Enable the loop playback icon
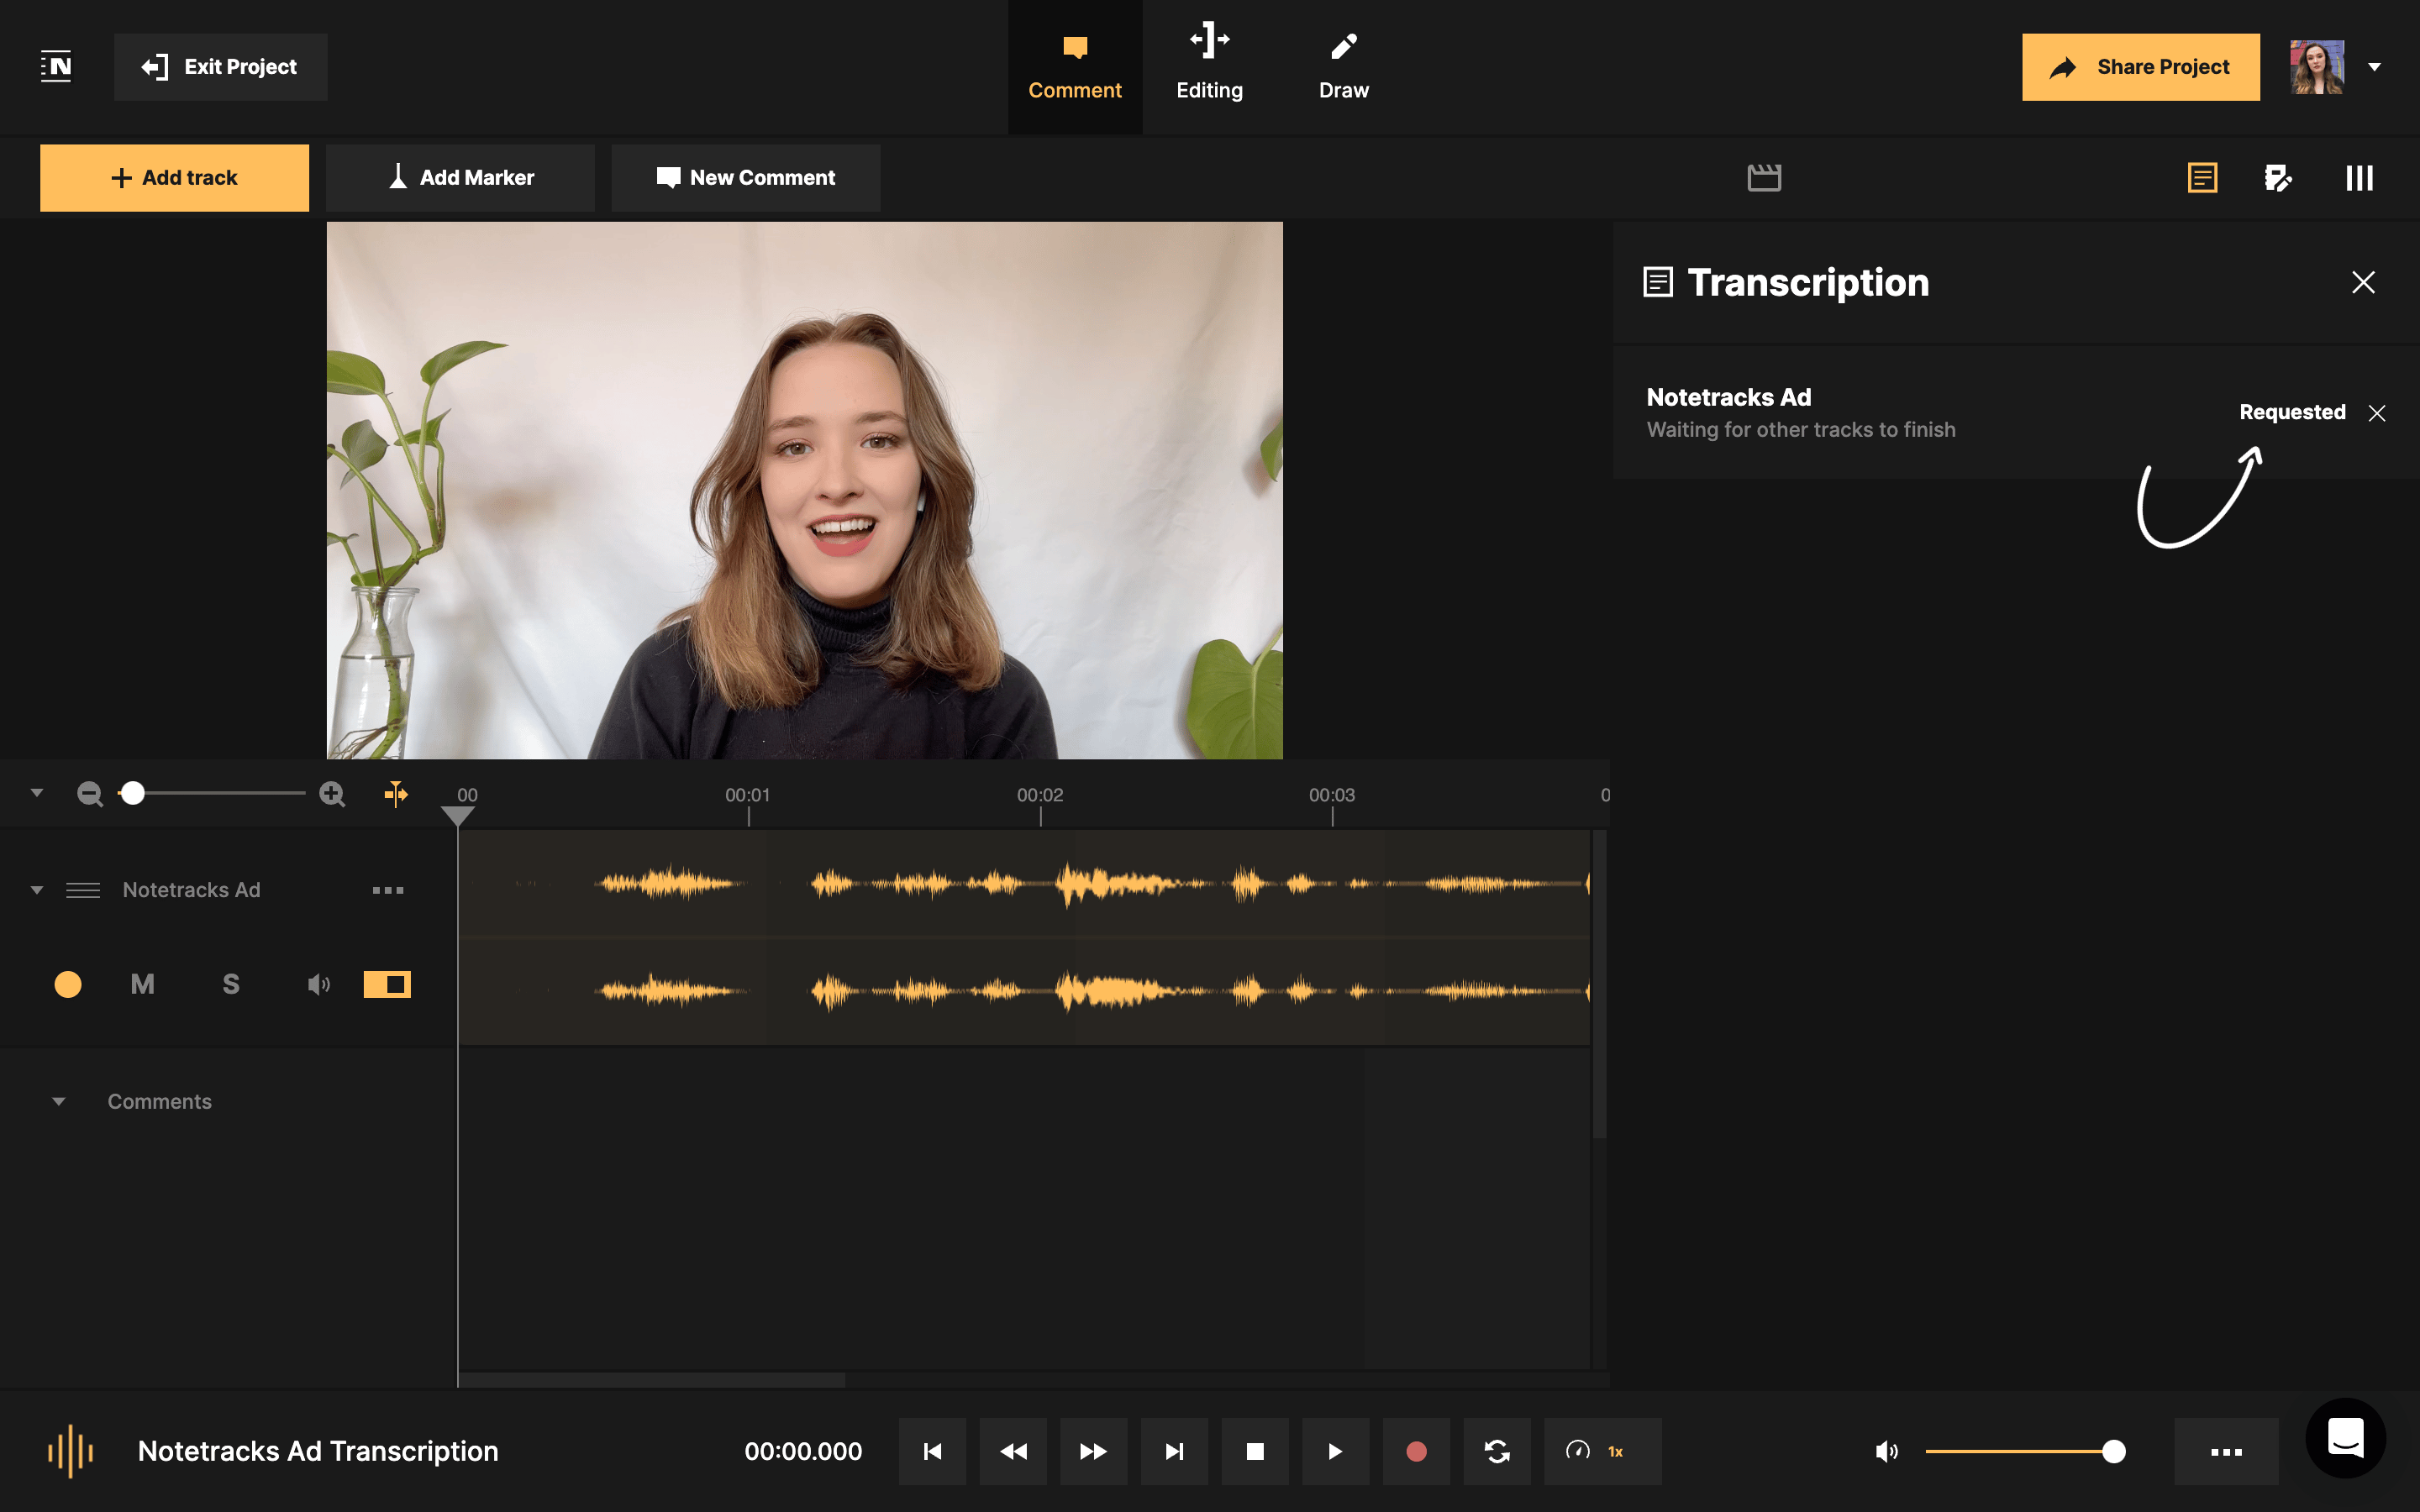The width and height of the screenshot is (2420, 1512). (x=1497, y=1451)
